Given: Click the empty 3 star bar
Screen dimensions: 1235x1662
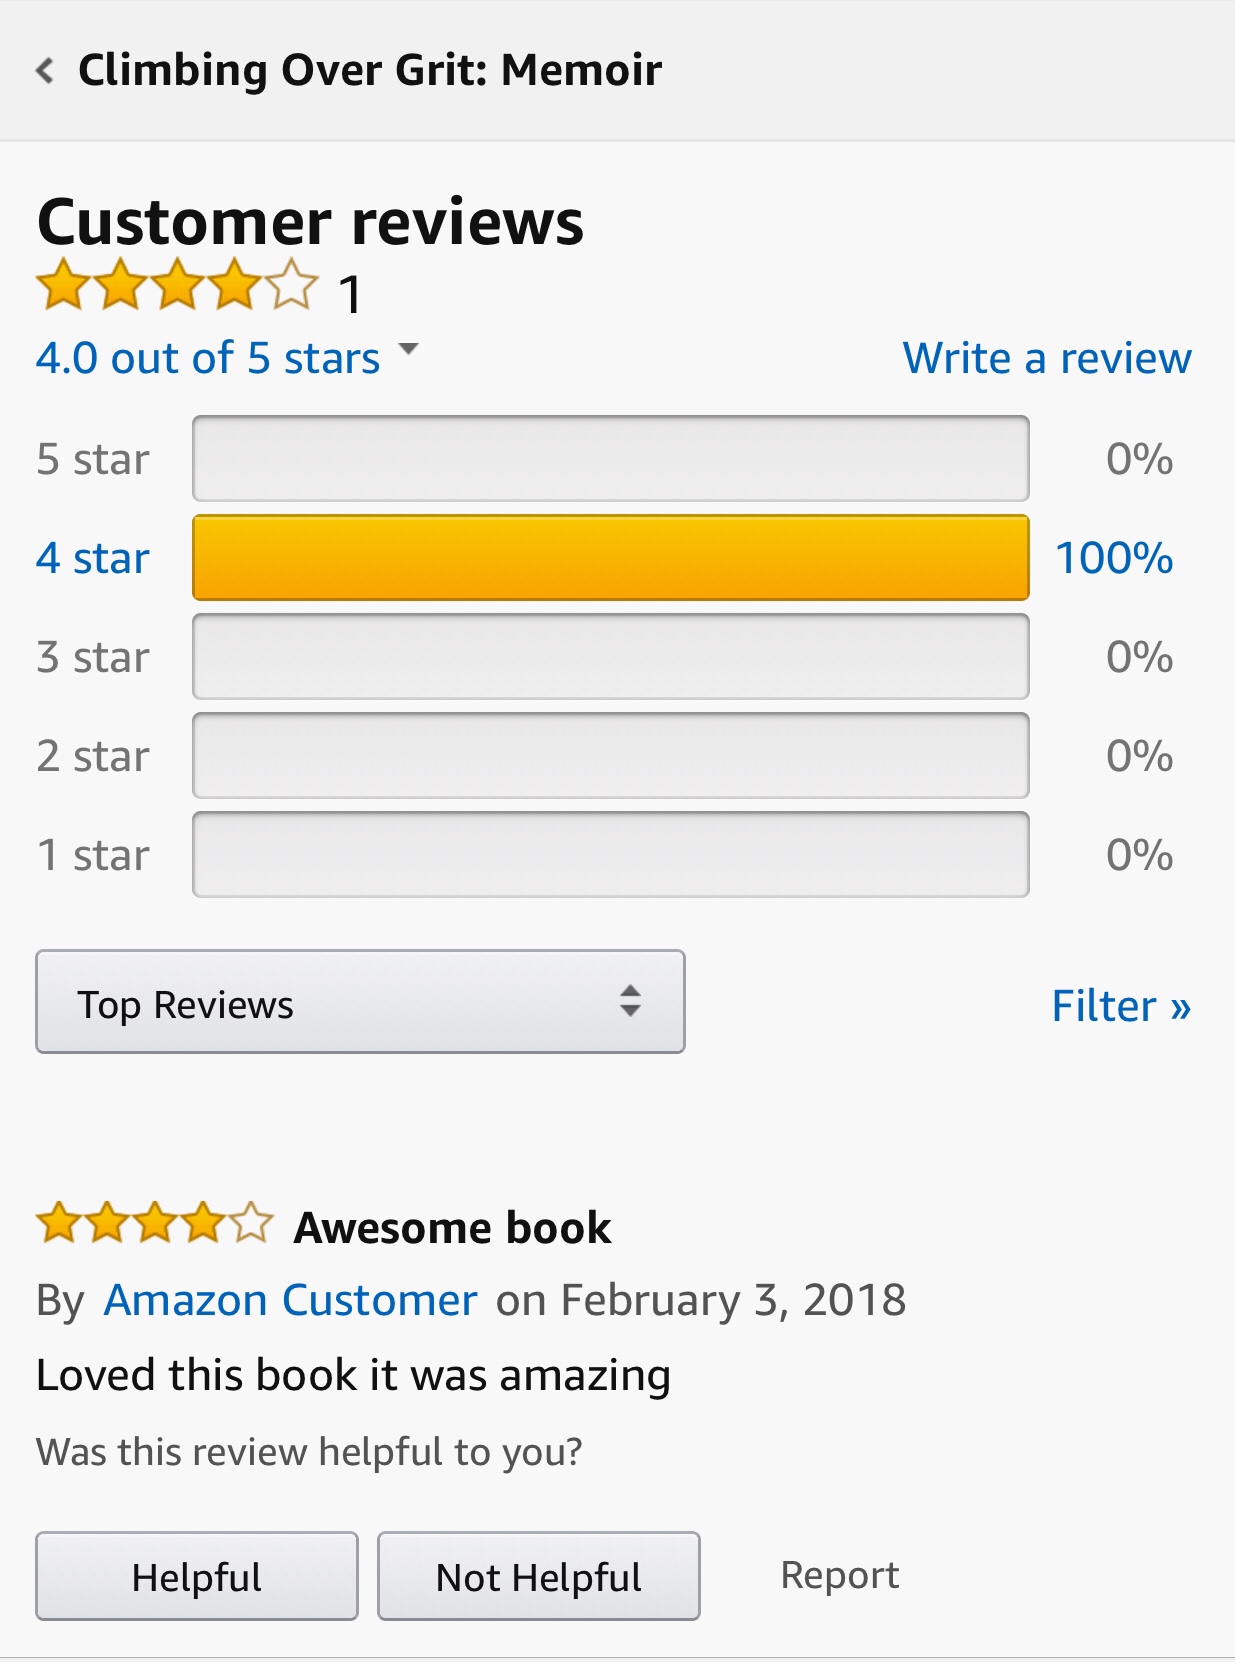Looking at the screenshot, I should (x=610, y=657).
